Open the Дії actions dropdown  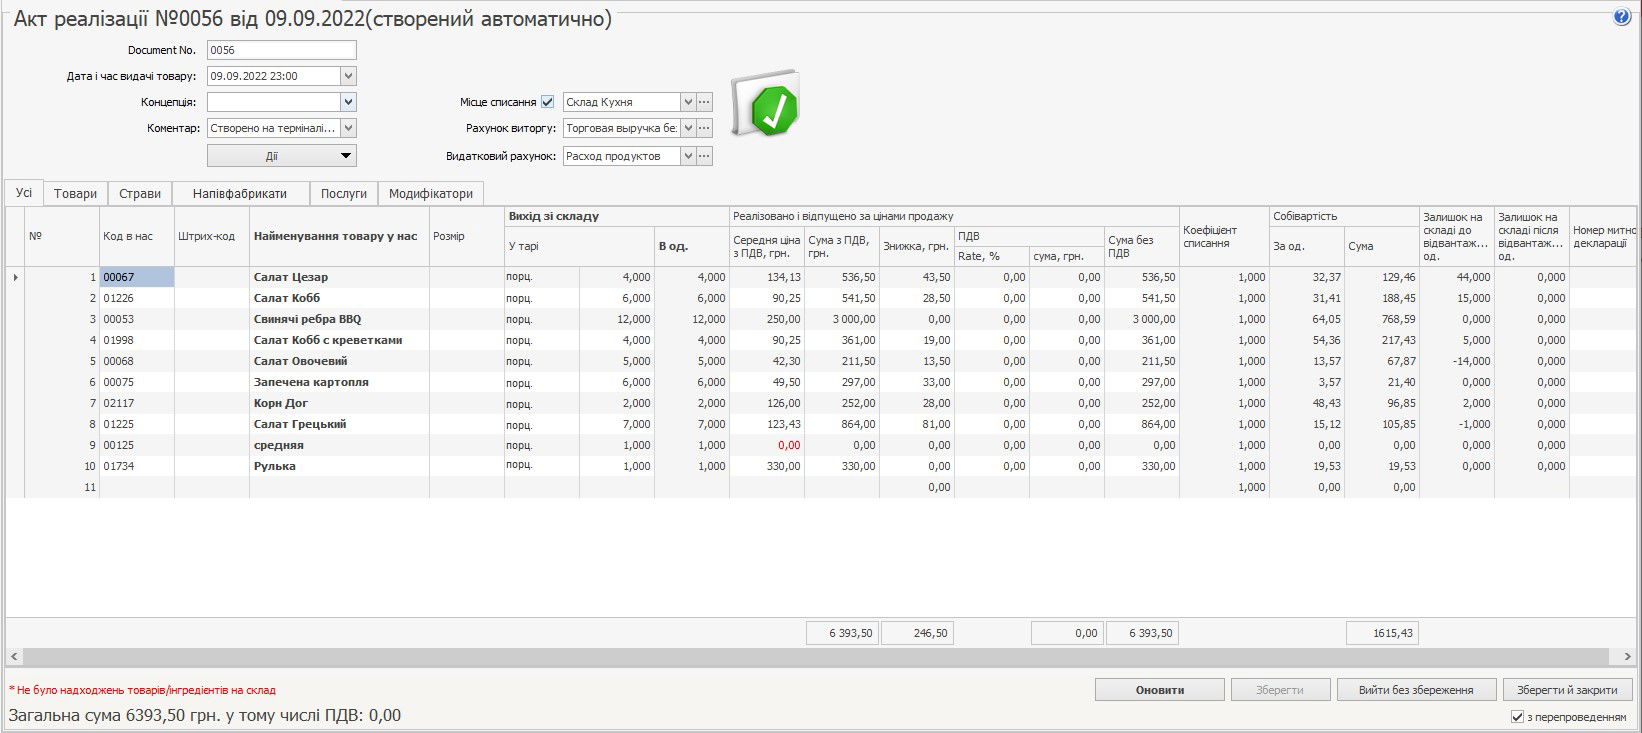282,156
